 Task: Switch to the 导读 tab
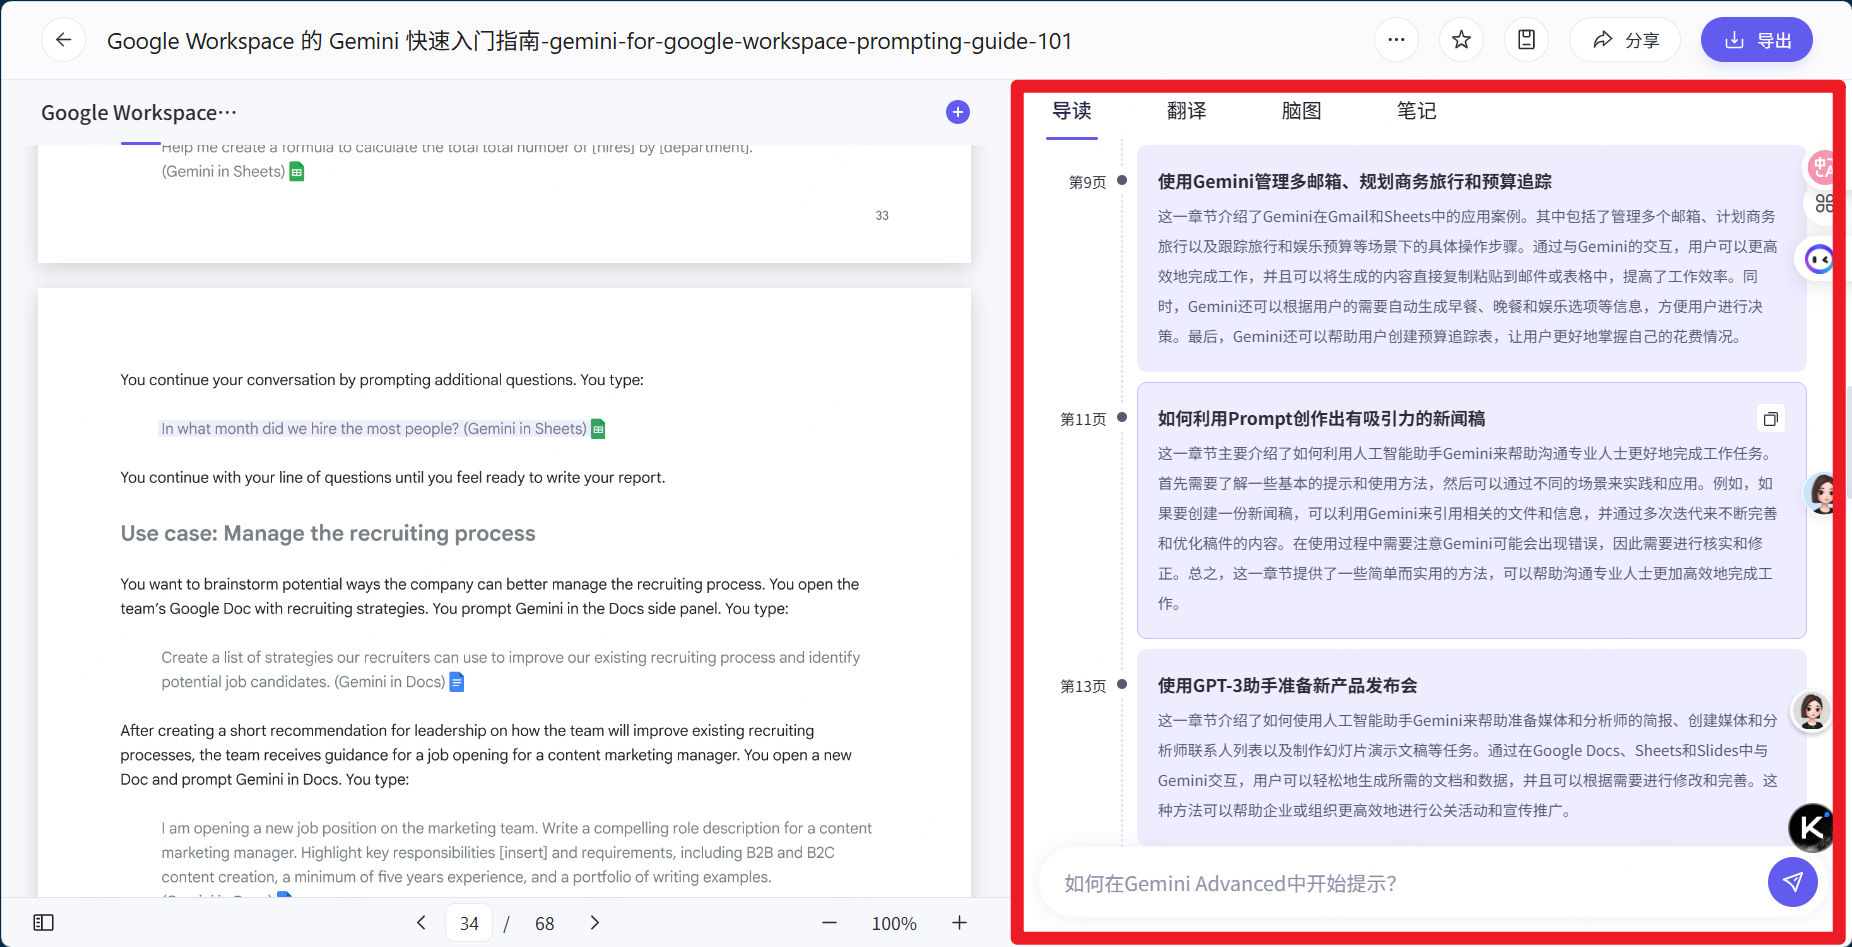(x=1072, y=111)
